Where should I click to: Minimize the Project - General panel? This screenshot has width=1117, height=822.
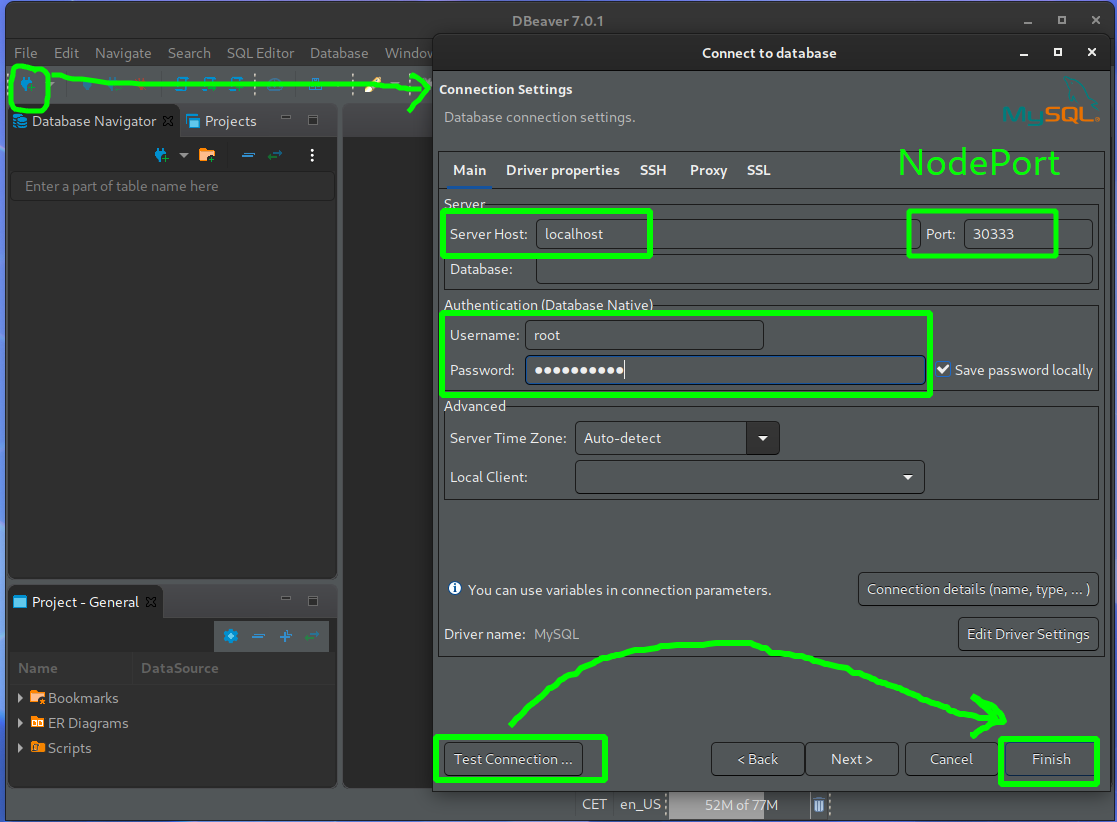click(x=286, y=599)
